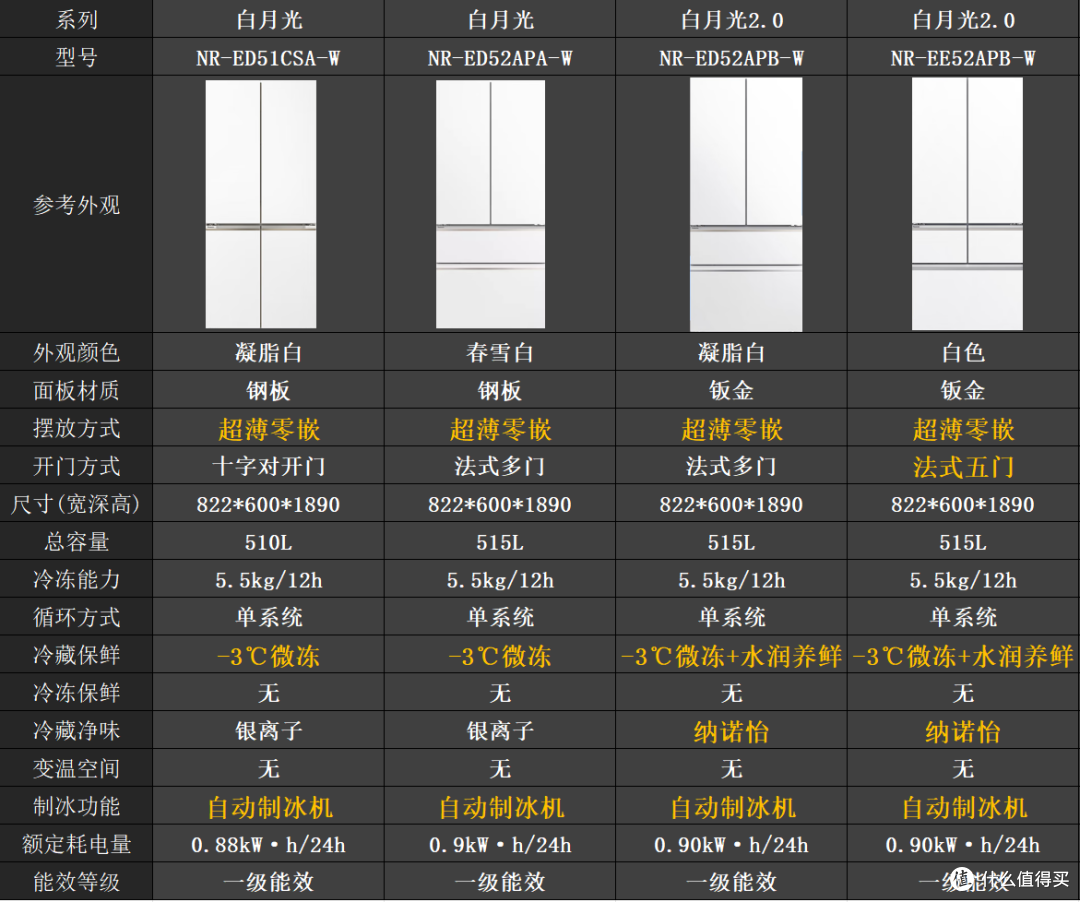This screenshot has height=902, width=1080.
Task: Select '无' in 变温空间 row under NR-ED52APA-W
Action: [x=499, y=769]
